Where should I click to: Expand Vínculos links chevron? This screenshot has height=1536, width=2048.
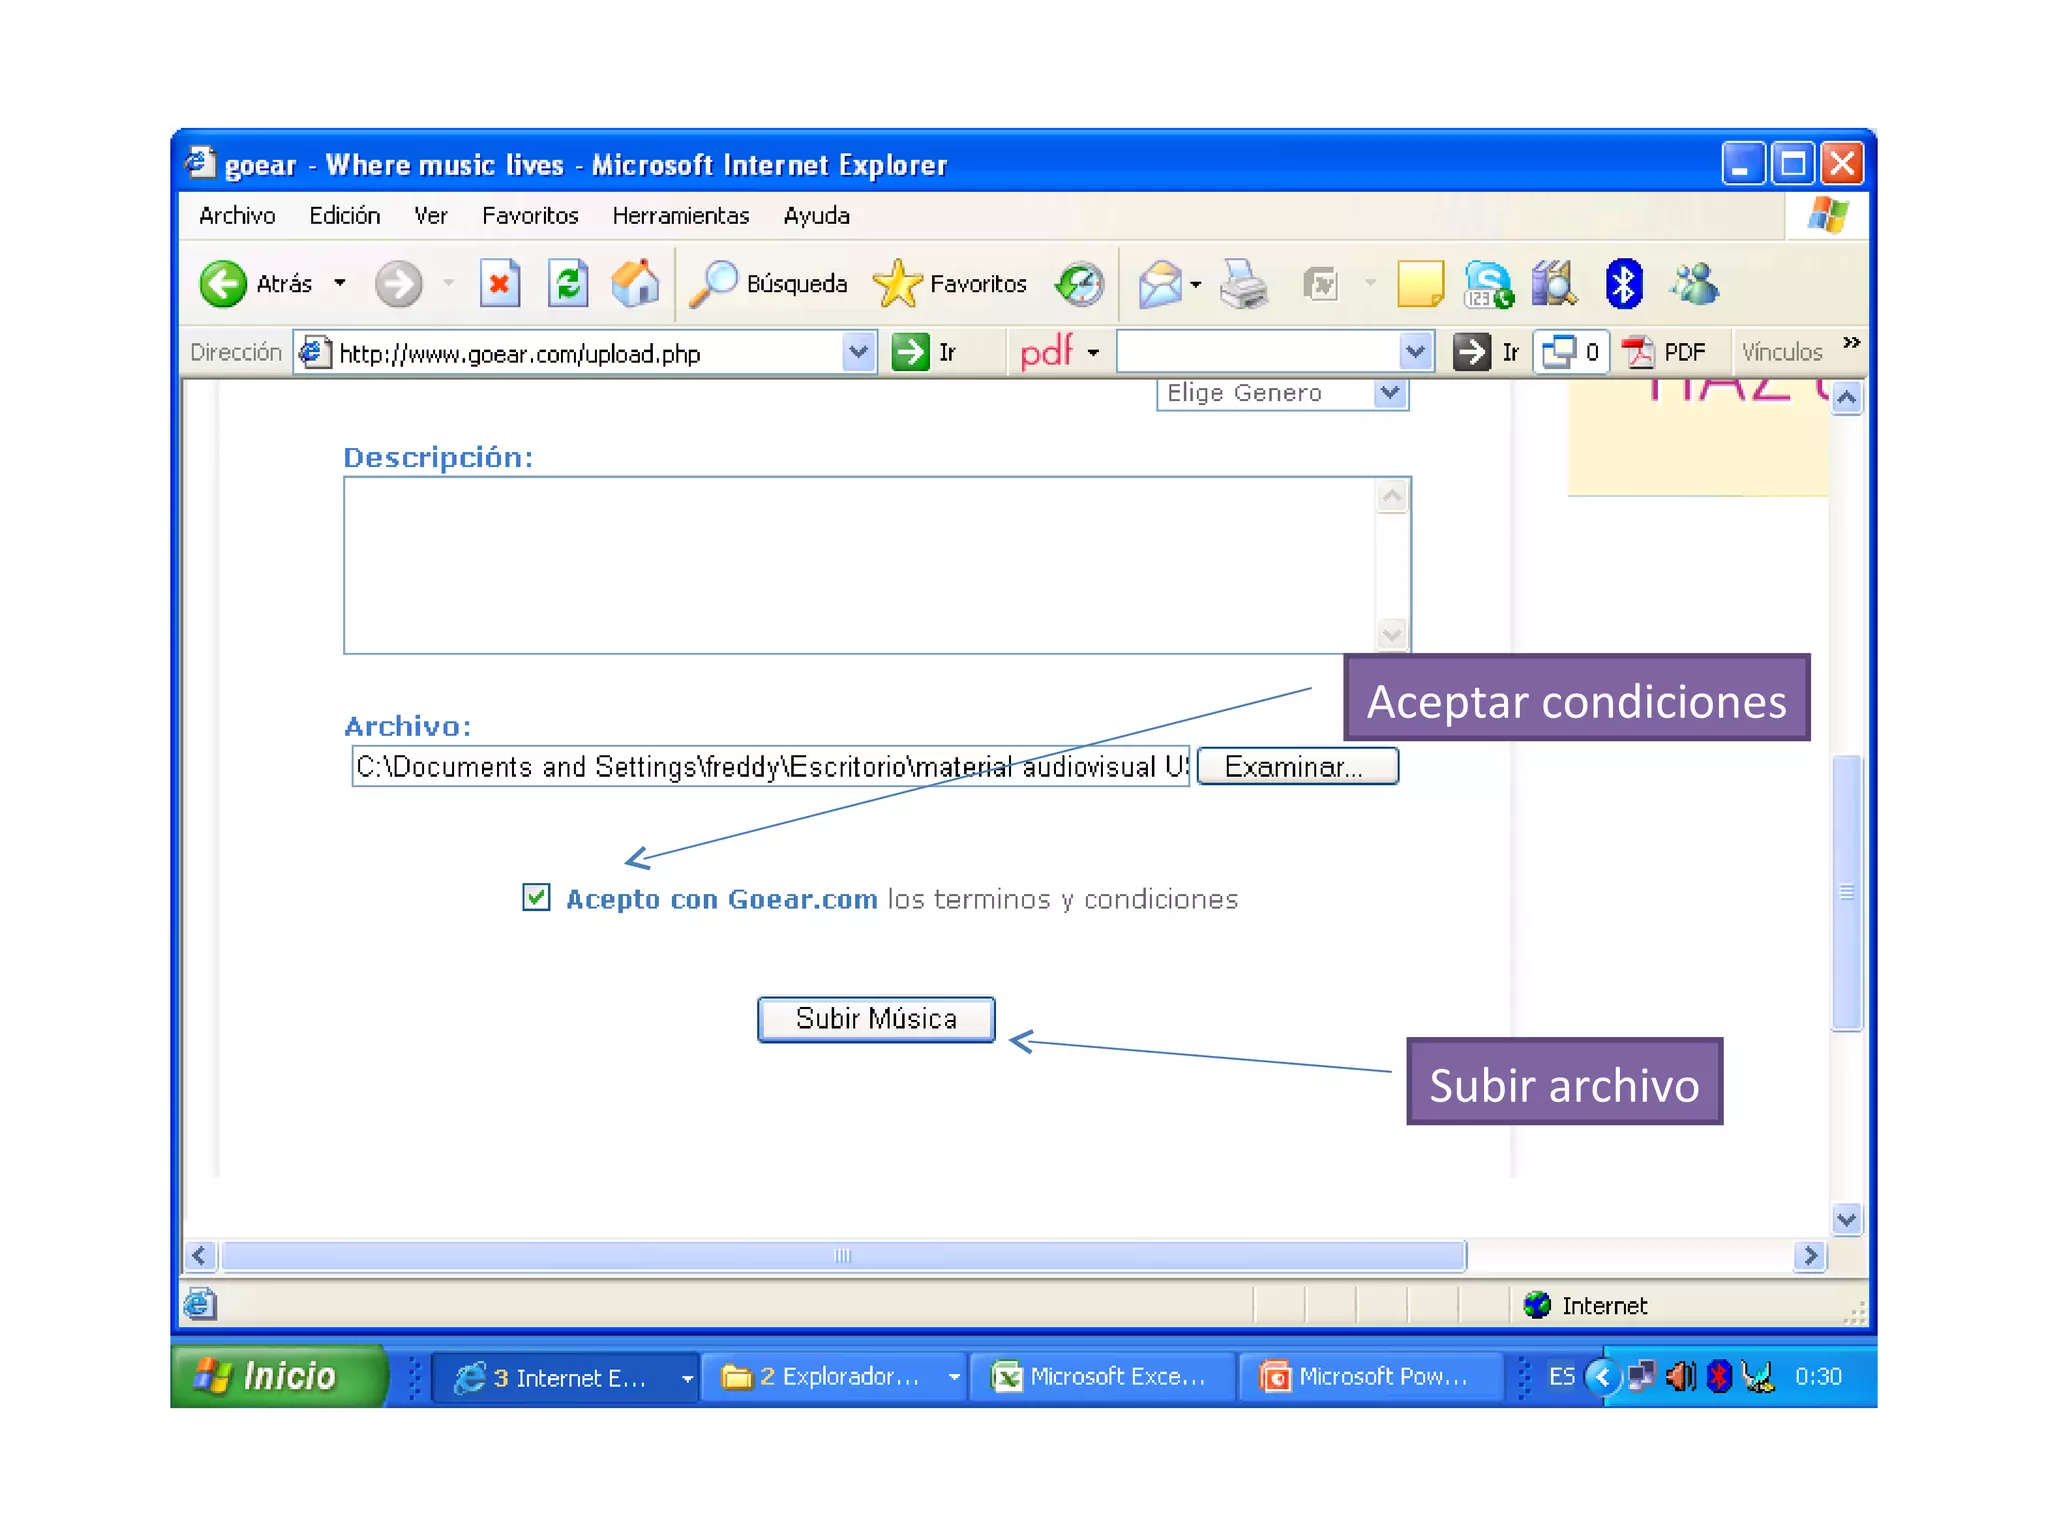pos(1851,343)
